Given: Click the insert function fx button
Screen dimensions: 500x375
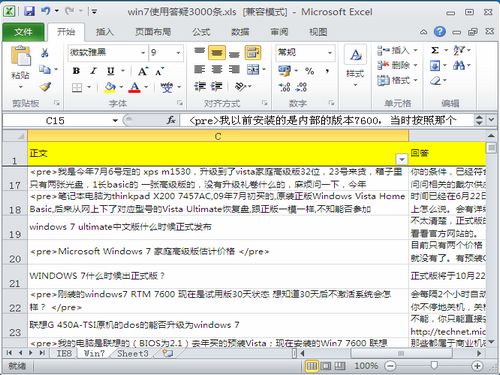Looking at the screenshot, I should pyautogui.click(x=171, y=120).
